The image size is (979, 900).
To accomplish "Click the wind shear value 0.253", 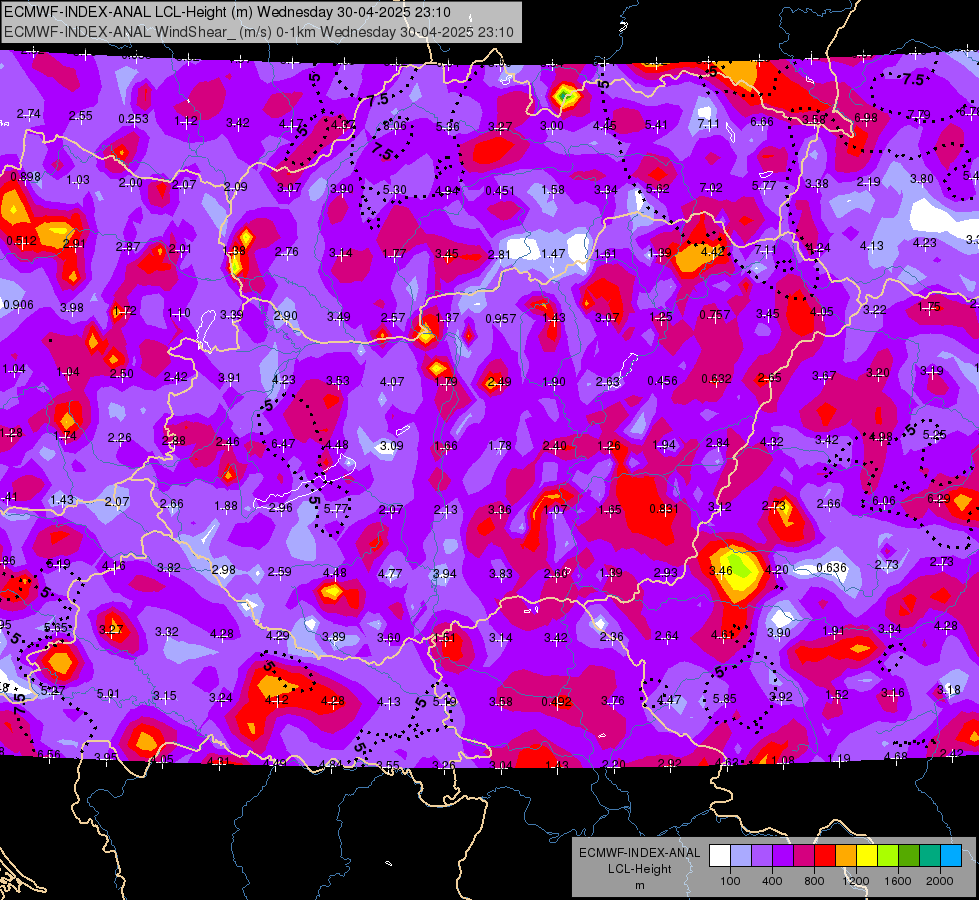I will [x=134, y=119].
